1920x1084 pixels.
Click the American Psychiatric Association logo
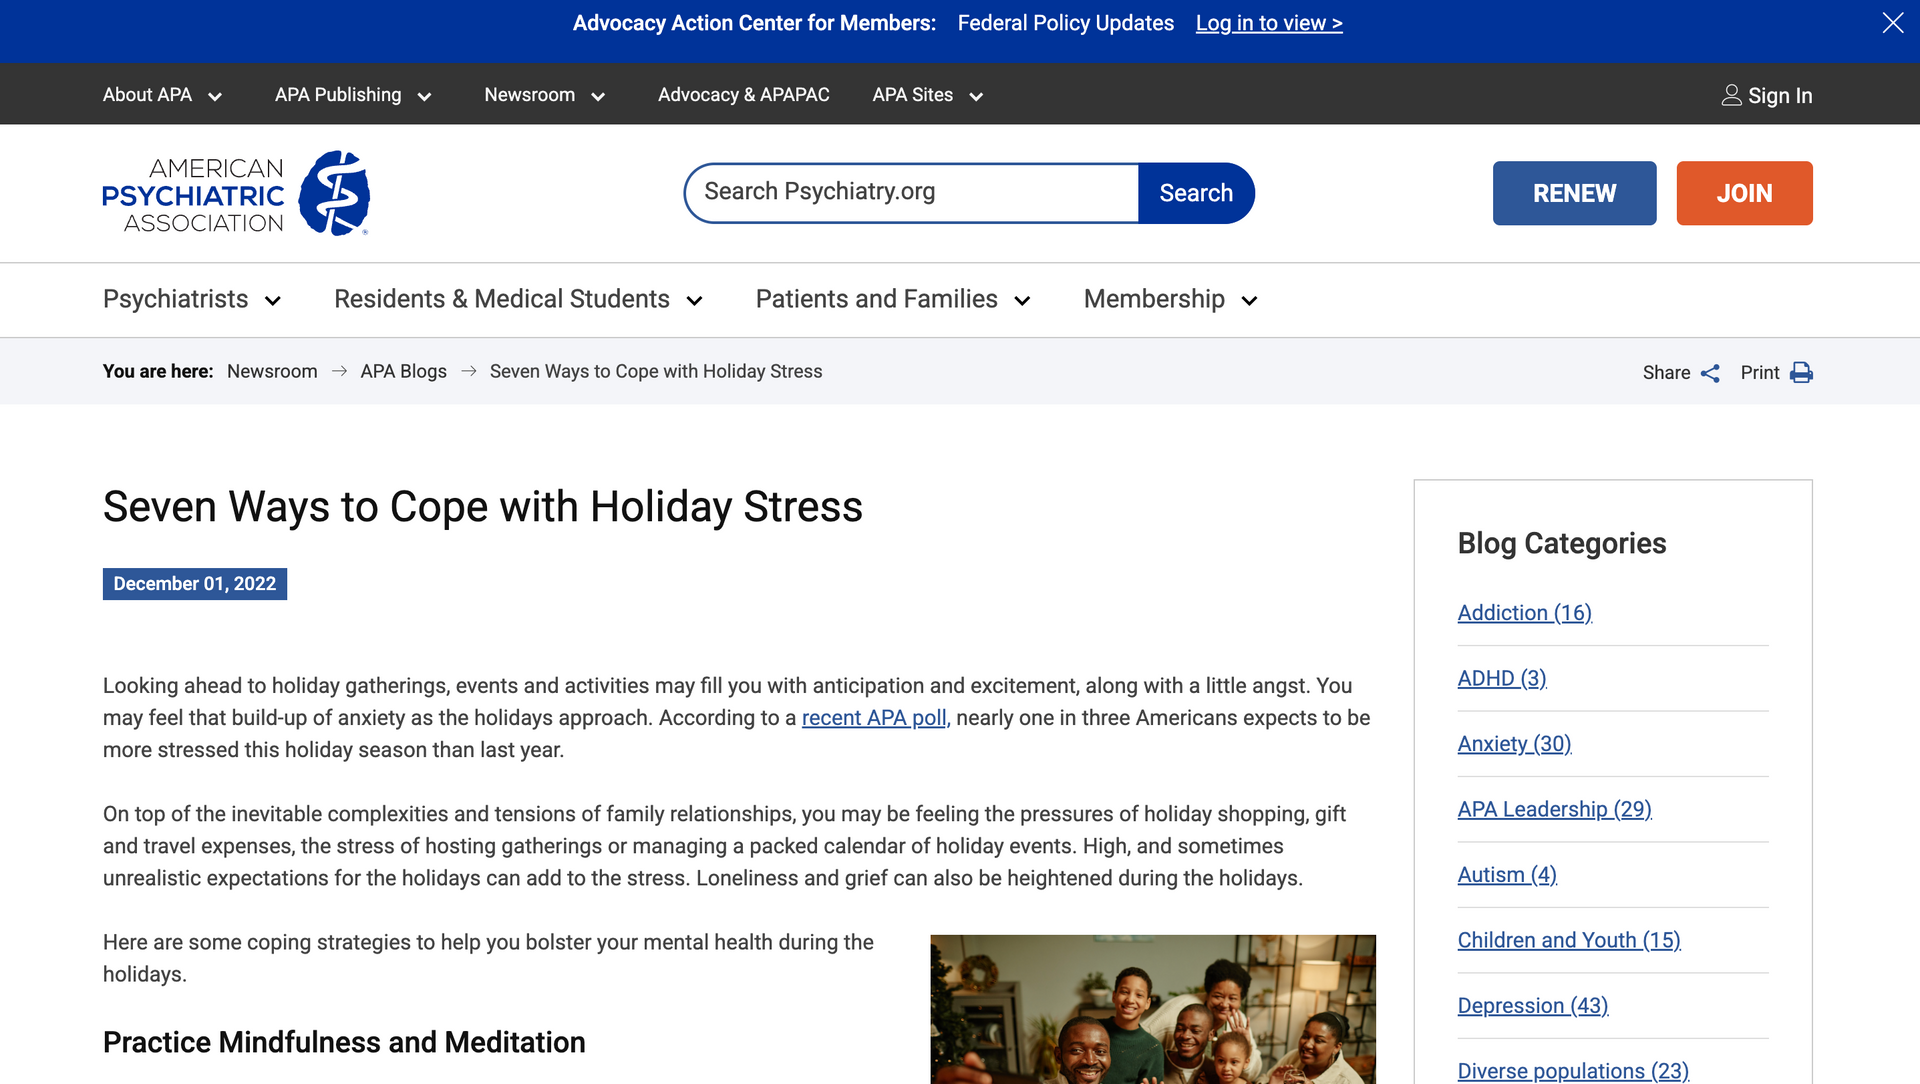click(x=236, y=194)
